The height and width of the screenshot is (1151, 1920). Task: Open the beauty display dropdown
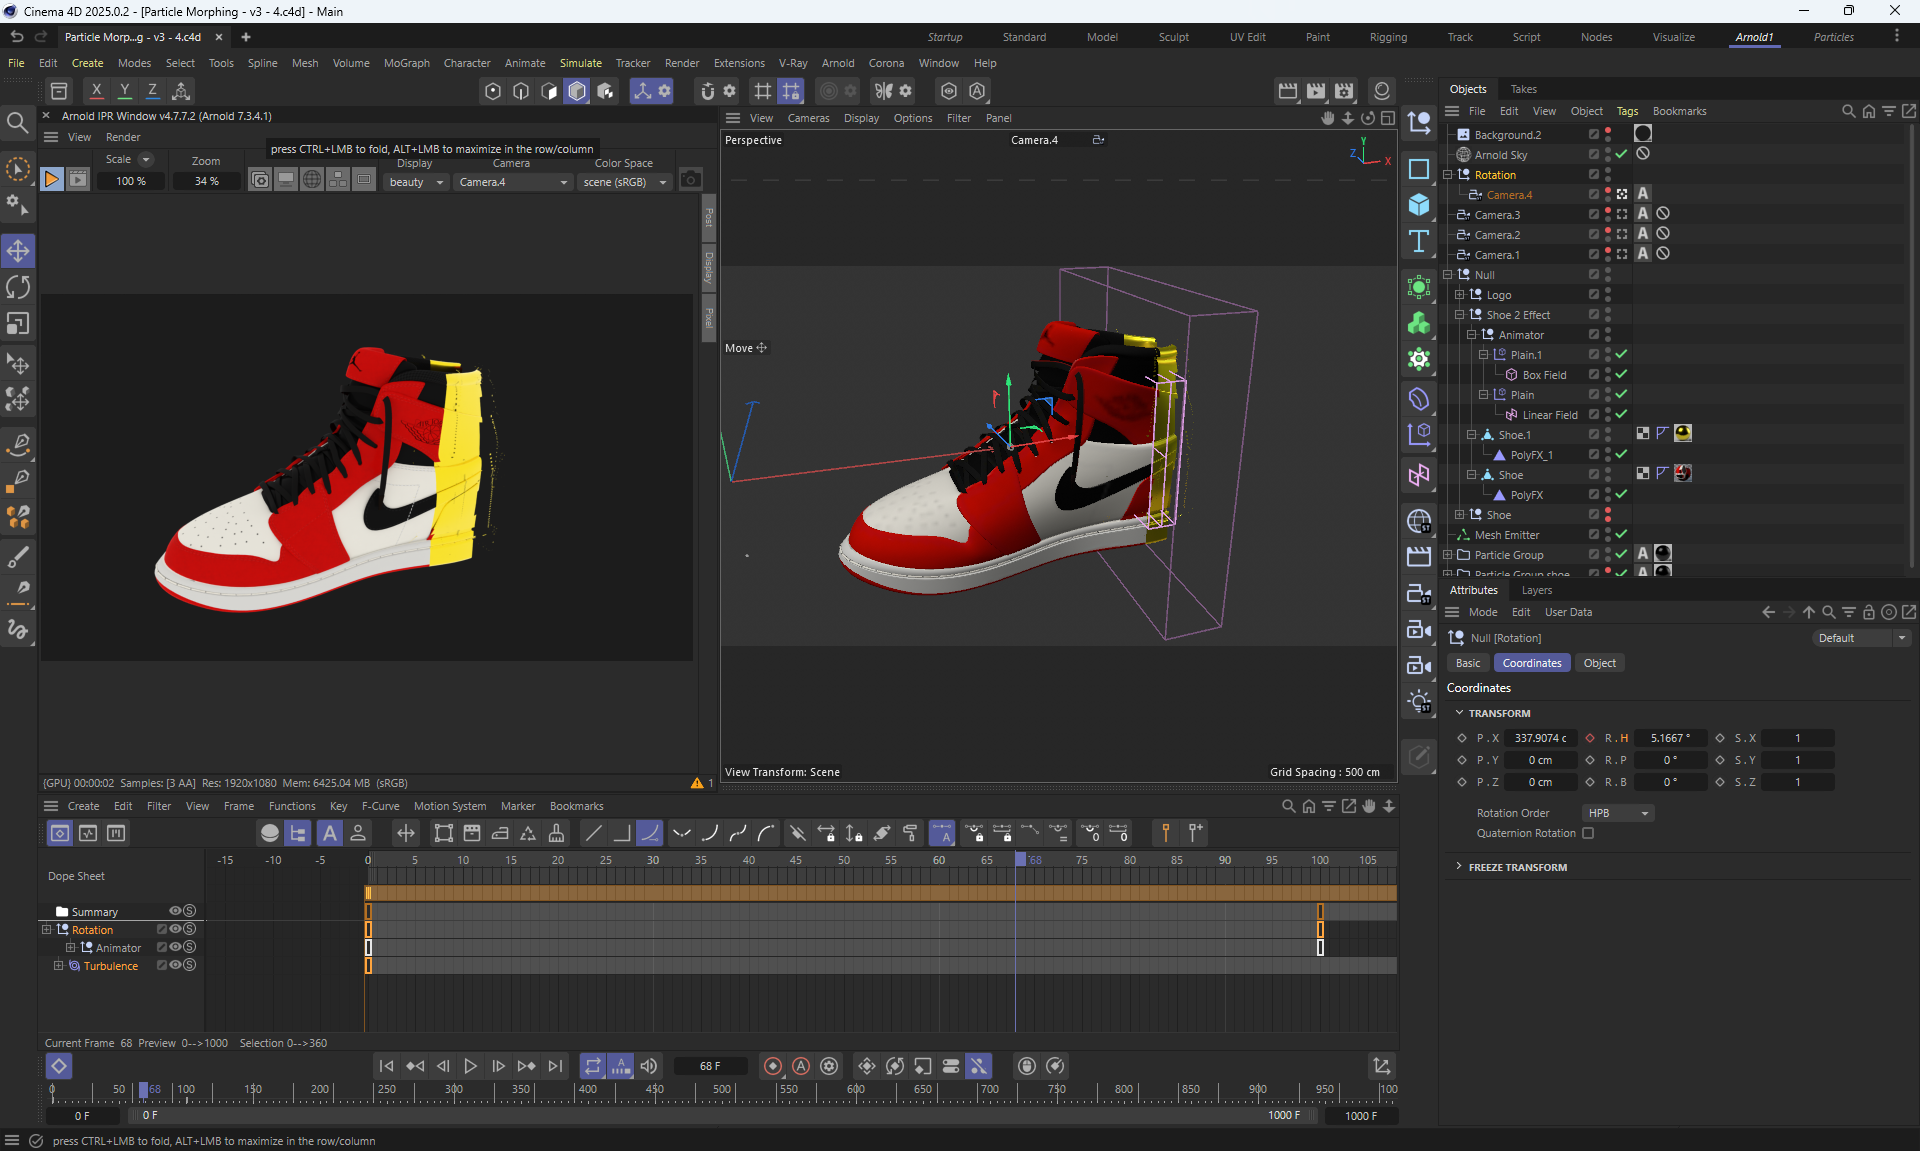click(416, 182)
